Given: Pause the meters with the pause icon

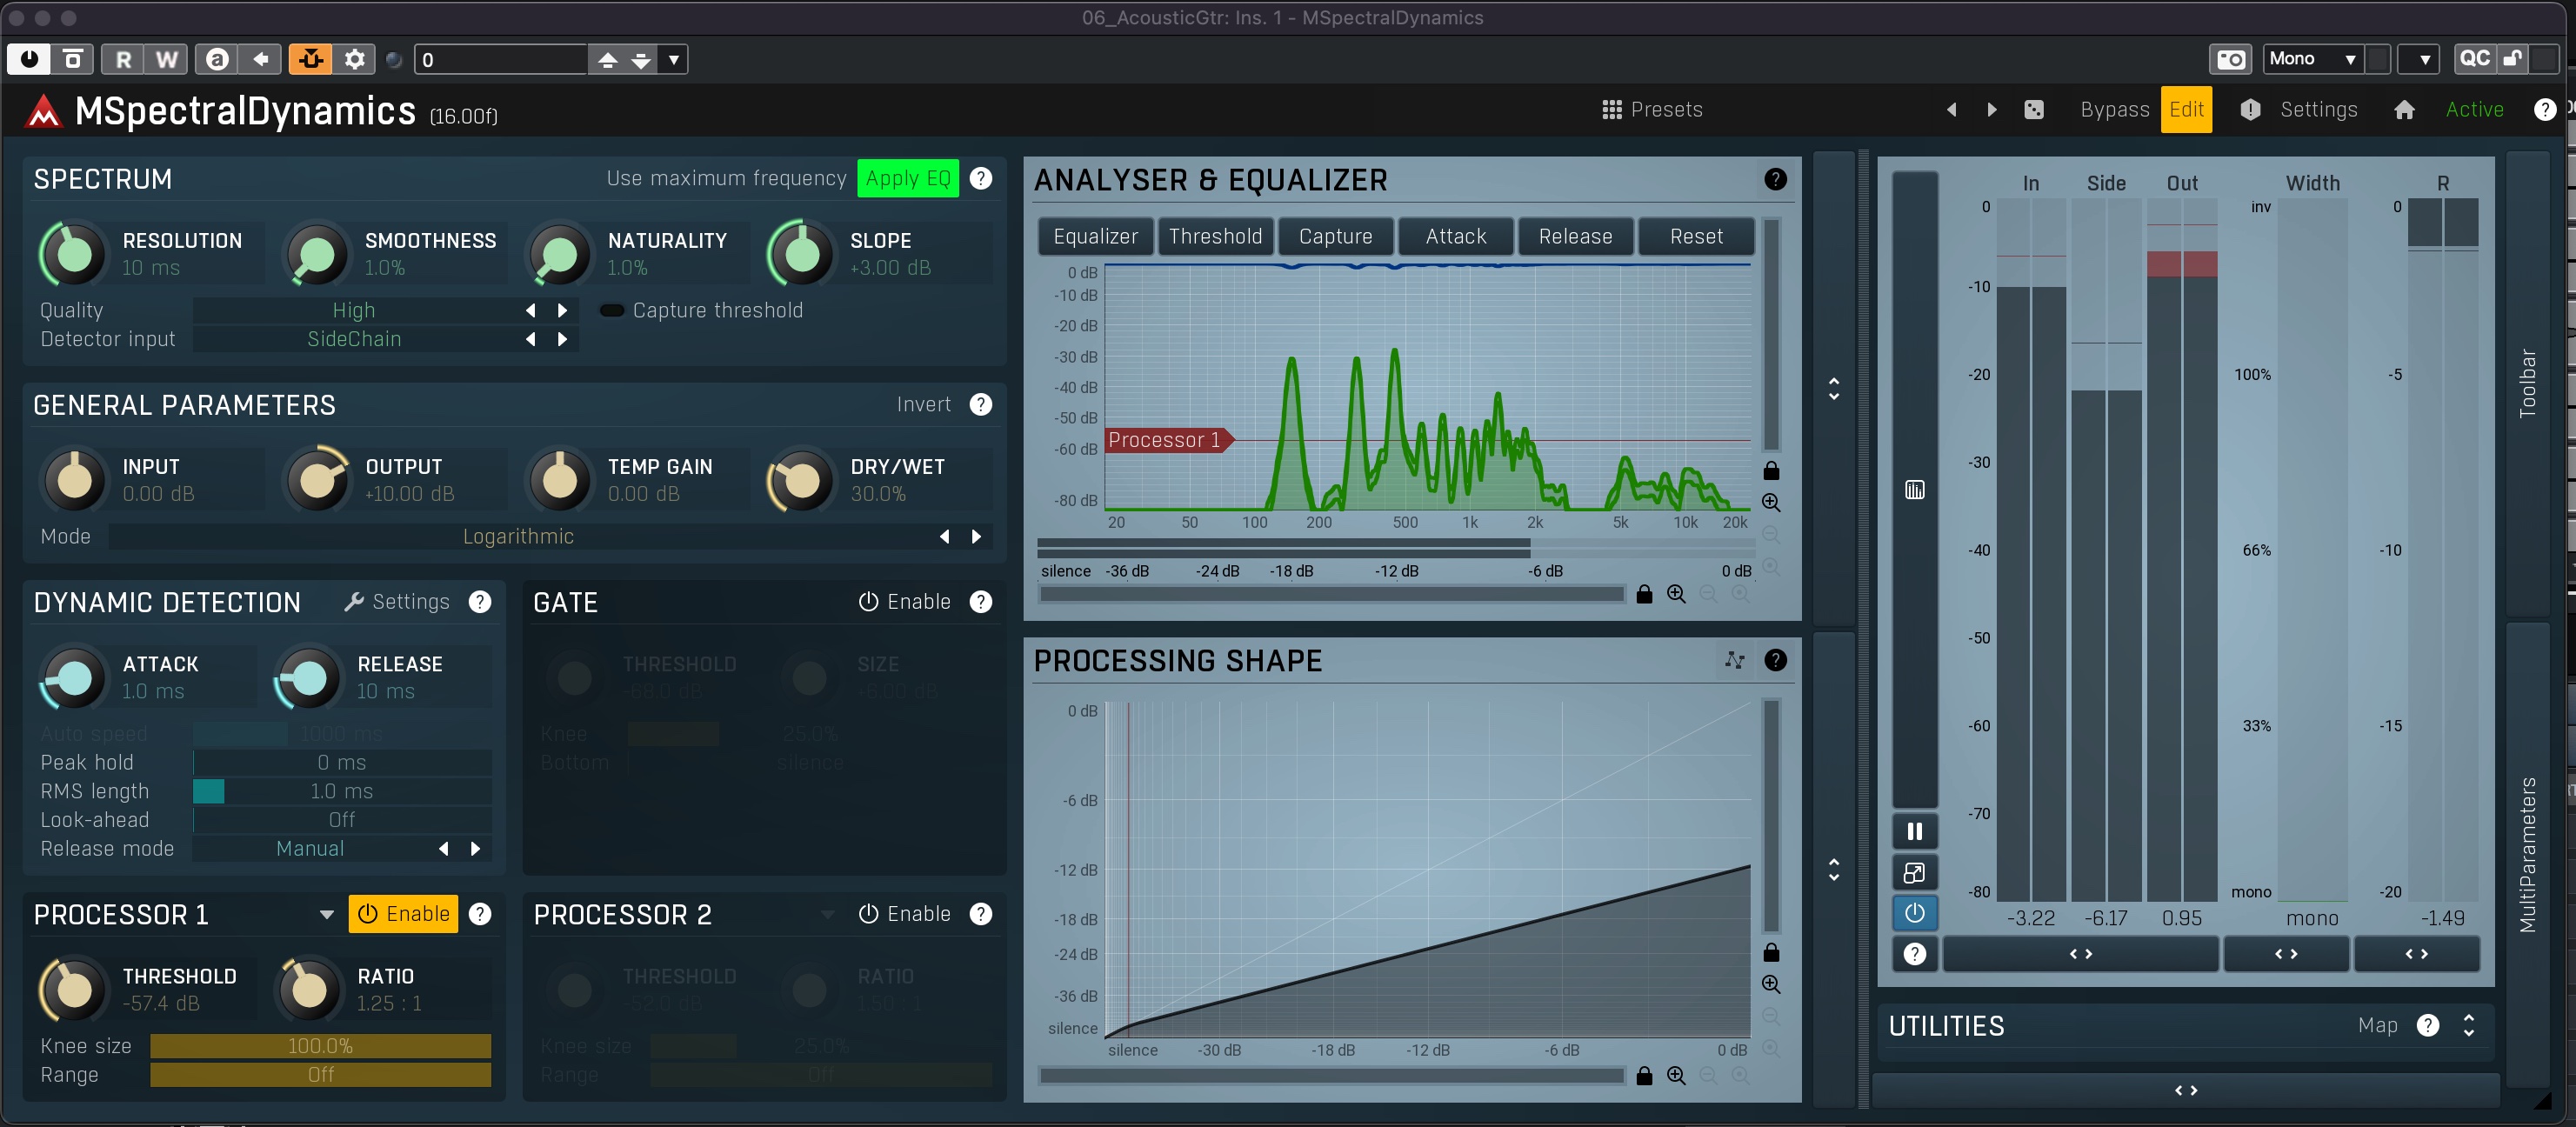Looking at the screenshot, I should click(x=1914, y=831).
